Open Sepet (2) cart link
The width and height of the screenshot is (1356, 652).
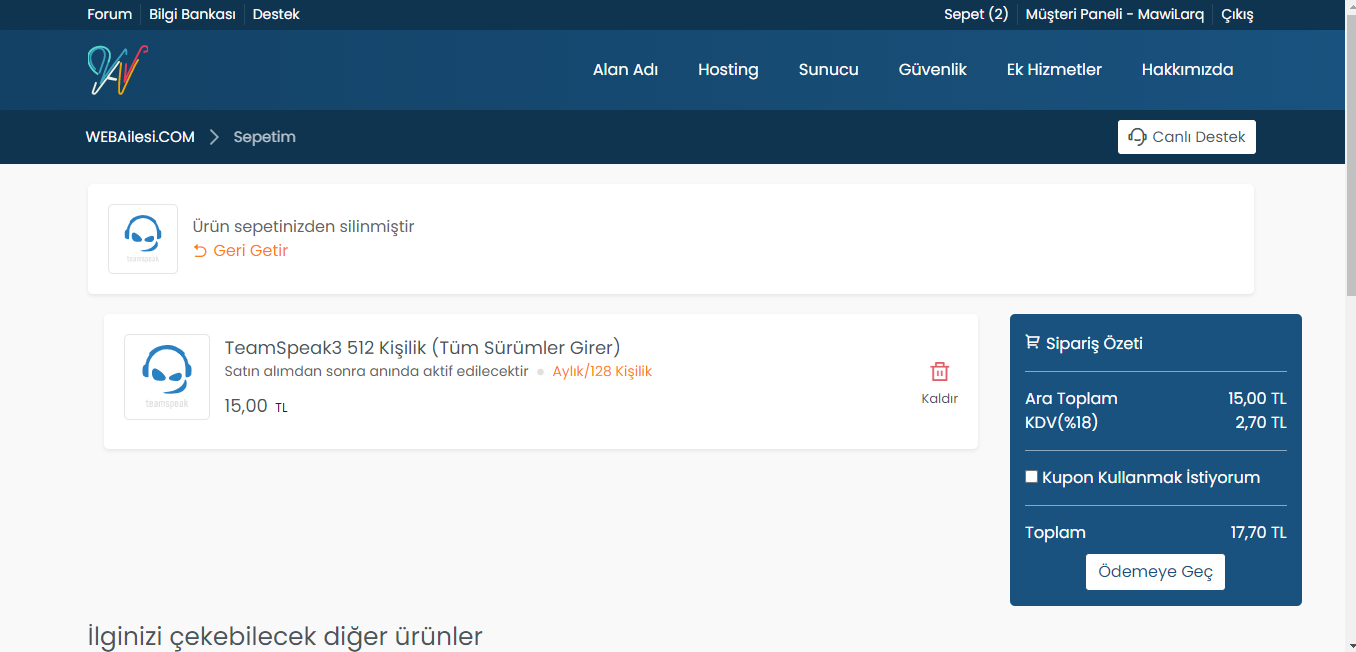[x=976, y=14]
